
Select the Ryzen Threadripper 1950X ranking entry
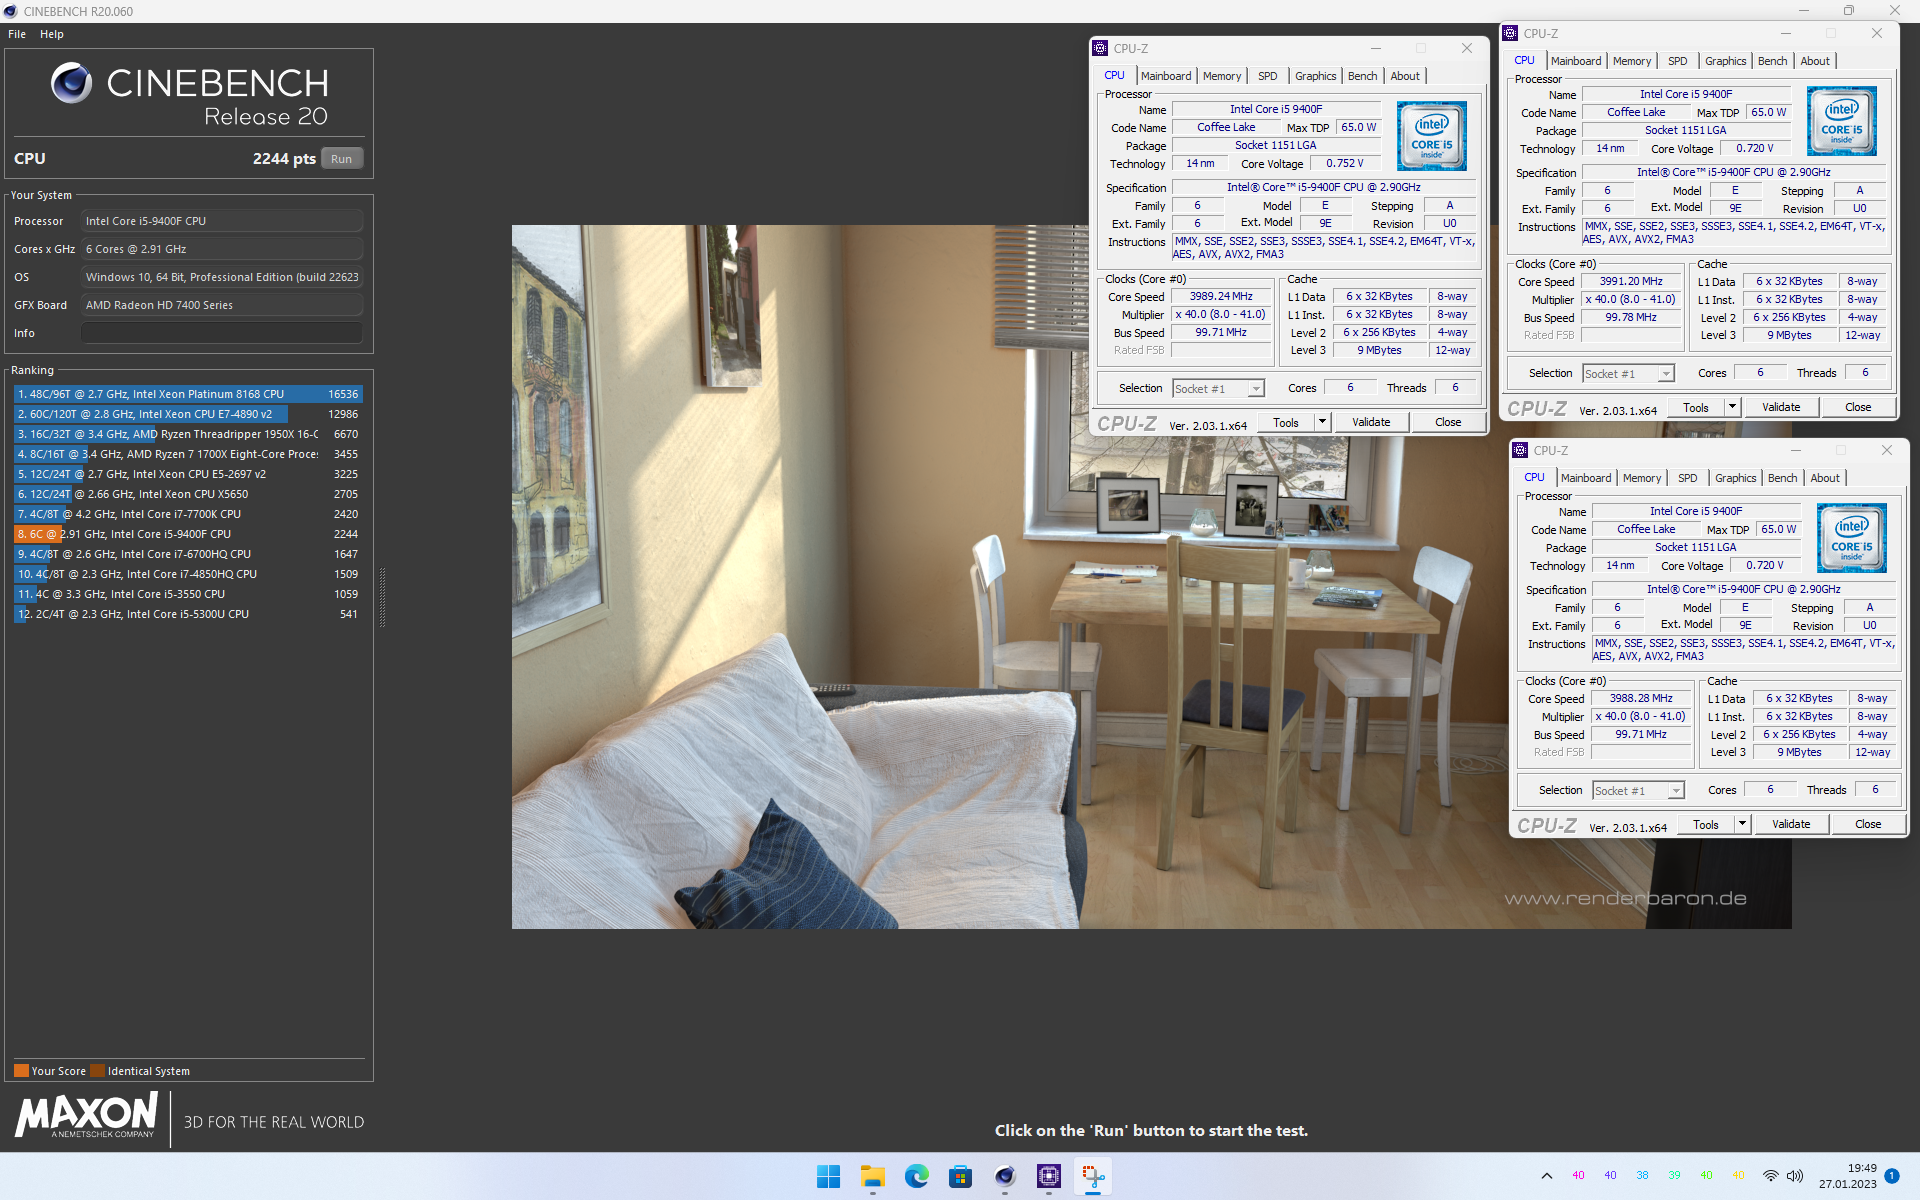188,434
